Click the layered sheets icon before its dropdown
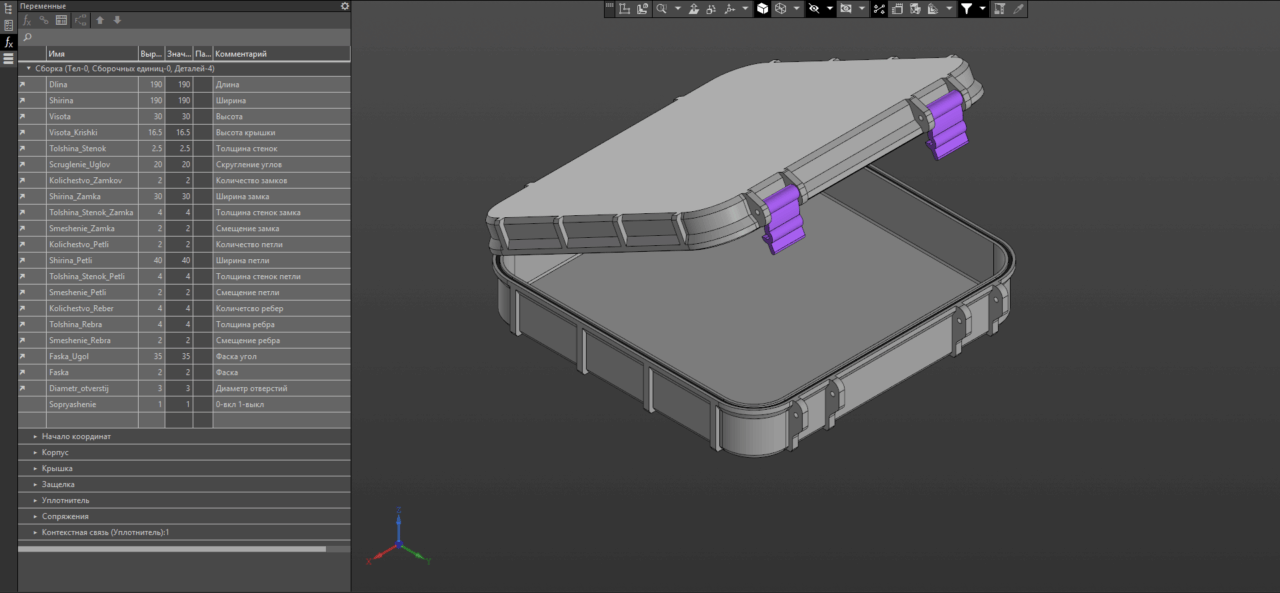 point(933,9)
